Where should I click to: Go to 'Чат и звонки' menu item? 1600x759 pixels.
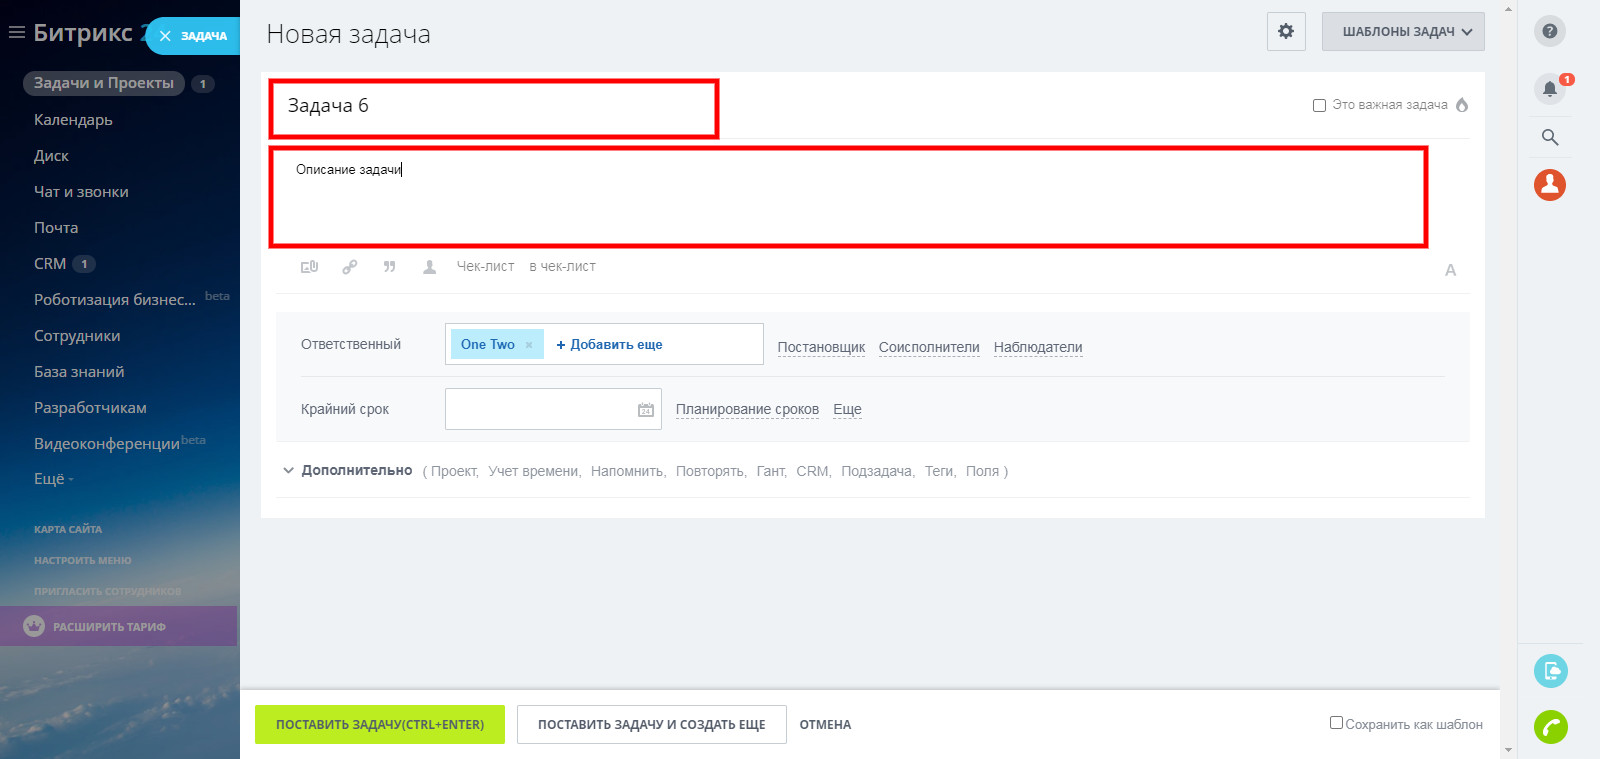click(x=81, y=192)
